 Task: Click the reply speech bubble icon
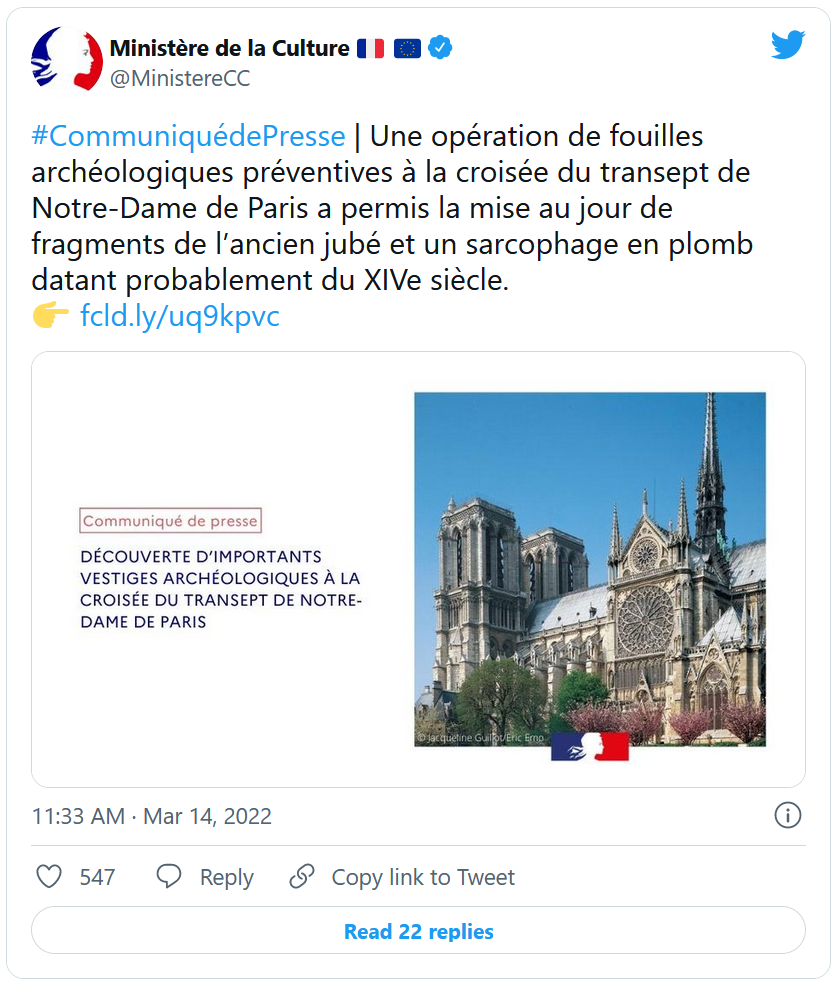[169, 877]
